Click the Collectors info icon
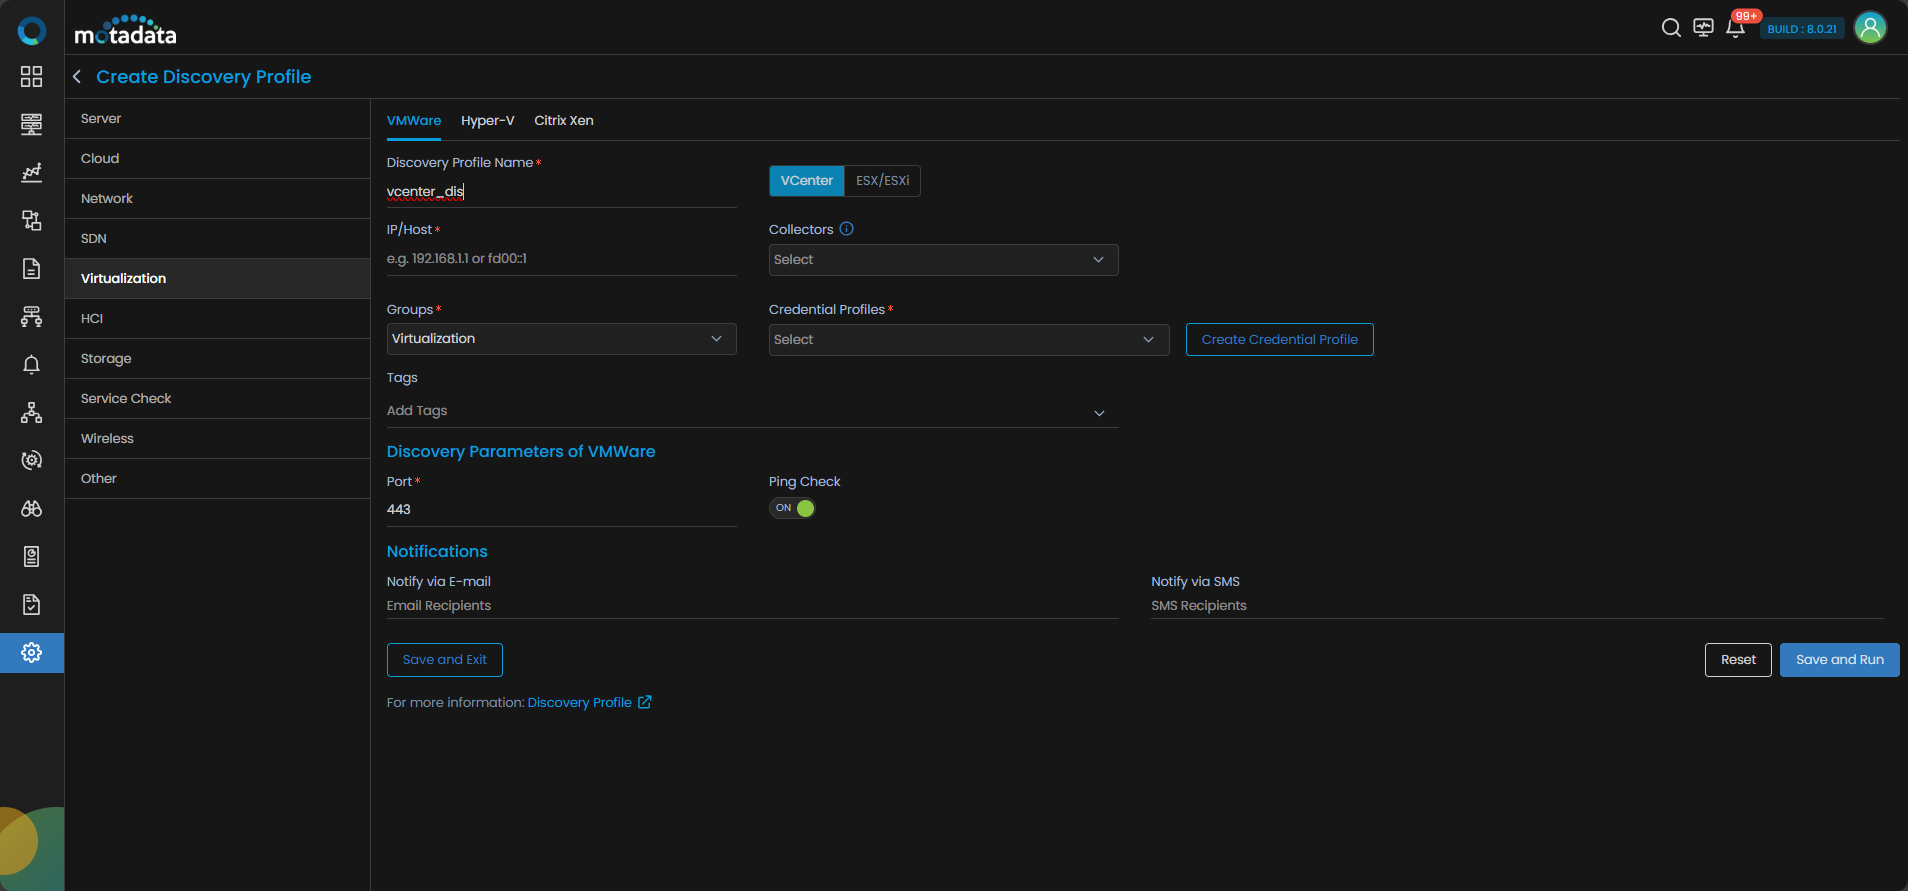This screenshot has height=891, width=1908. coord(846,229)
